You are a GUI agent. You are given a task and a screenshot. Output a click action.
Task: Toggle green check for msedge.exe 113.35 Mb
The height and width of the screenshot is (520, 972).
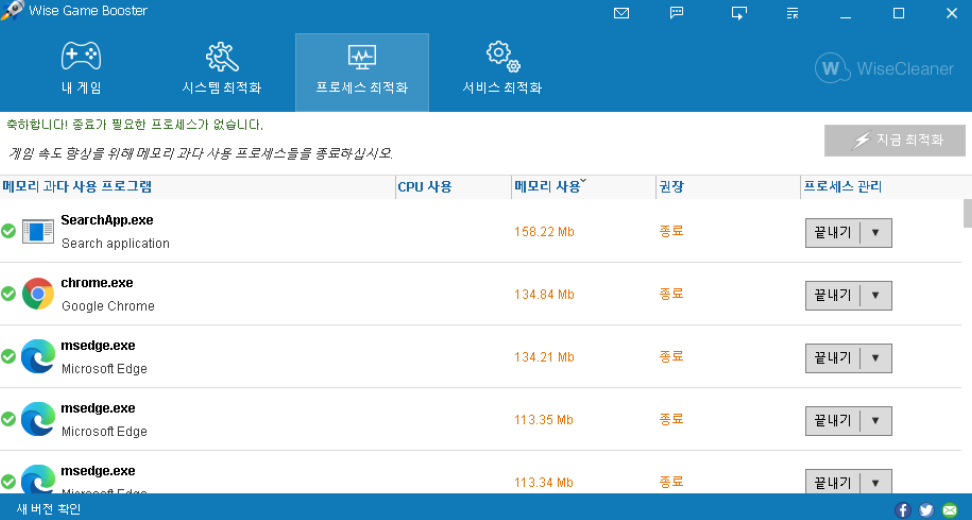tap(8, 419)
